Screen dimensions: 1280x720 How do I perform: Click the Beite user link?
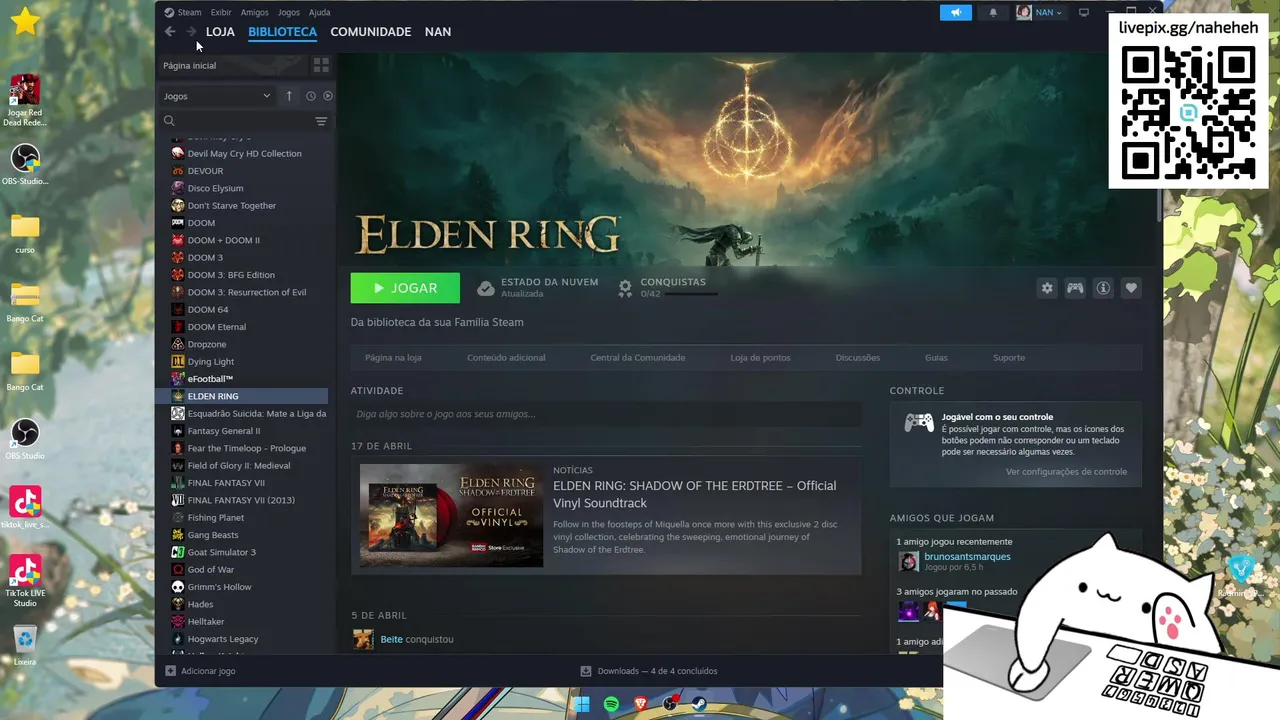pos(391,639)
